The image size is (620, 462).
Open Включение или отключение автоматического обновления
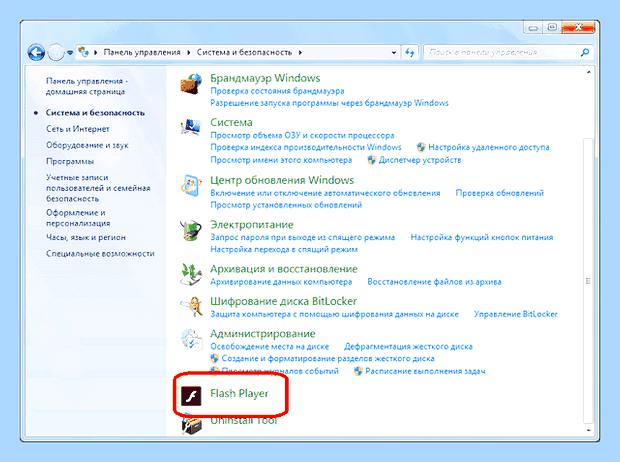(x=325, y=193)
